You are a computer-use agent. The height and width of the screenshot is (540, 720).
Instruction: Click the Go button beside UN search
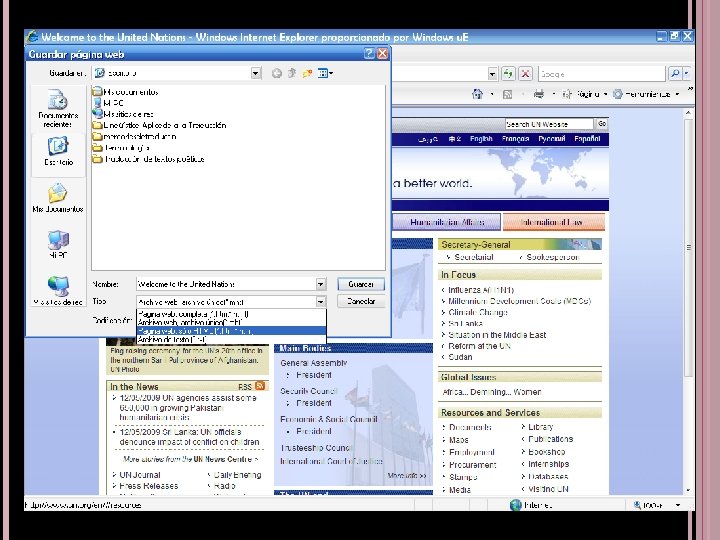pos(602,124)
